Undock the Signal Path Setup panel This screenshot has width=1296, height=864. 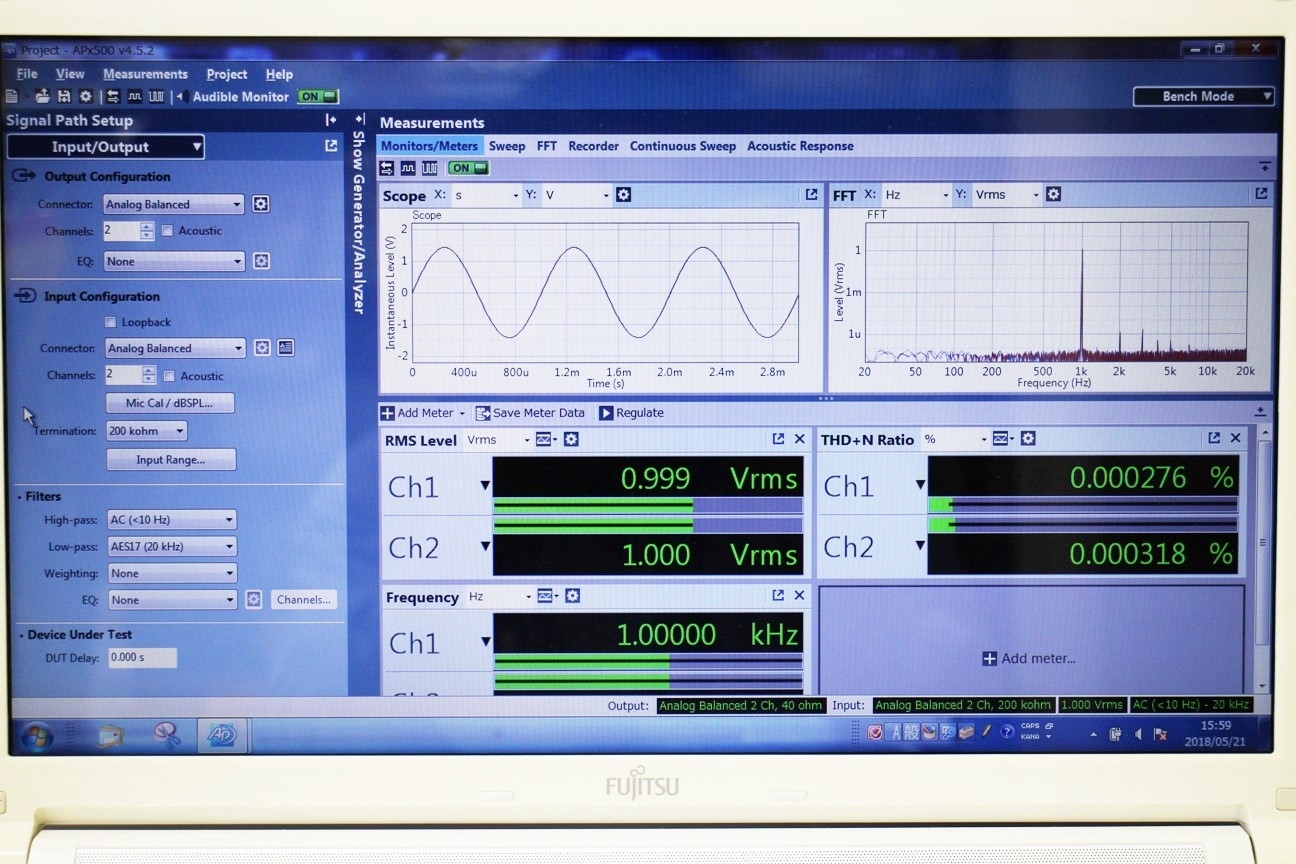pyautogui.click(x=331, y=146)
